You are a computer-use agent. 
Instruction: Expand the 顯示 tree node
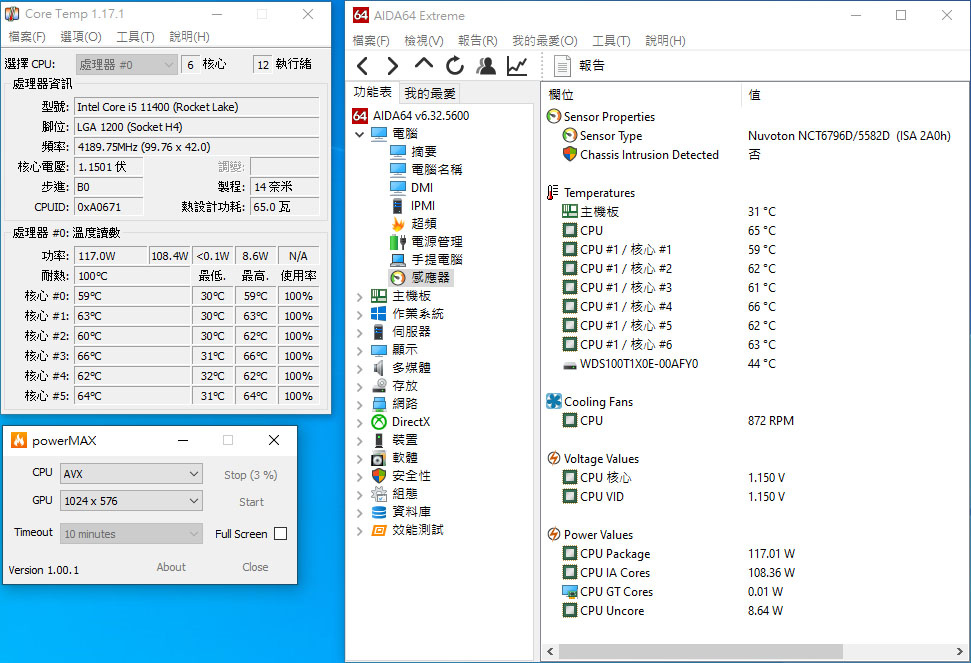click(359, 350)
